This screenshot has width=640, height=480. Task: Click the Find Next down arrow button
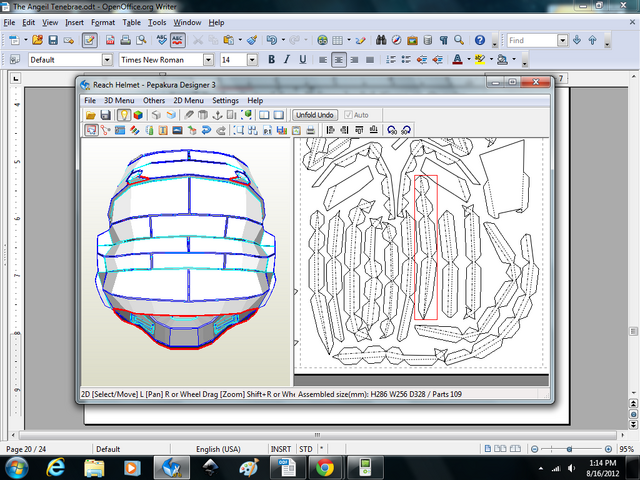tap(577, 40)
